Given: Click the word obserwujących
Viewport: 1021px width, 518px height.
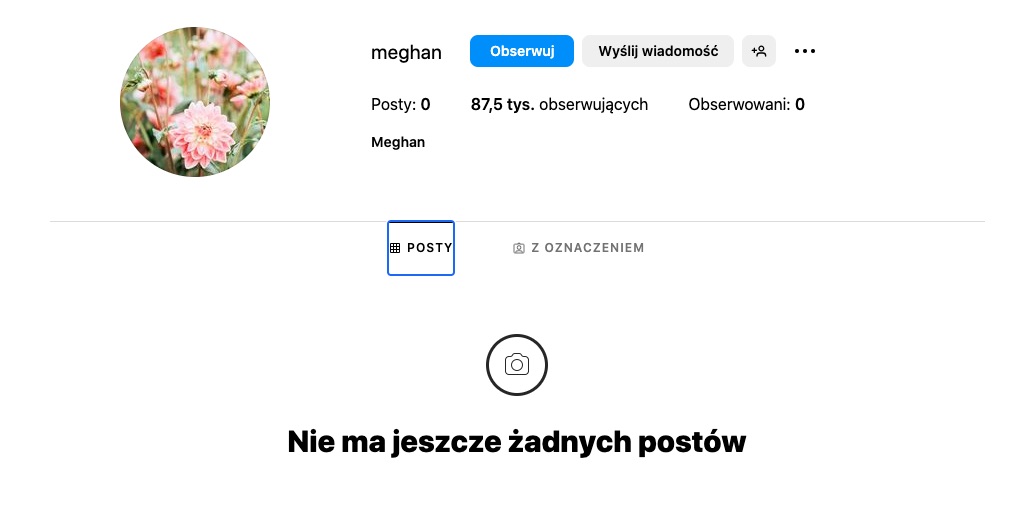Looking at the screenshot, I should pyautogui.click(x=593, y=104).
